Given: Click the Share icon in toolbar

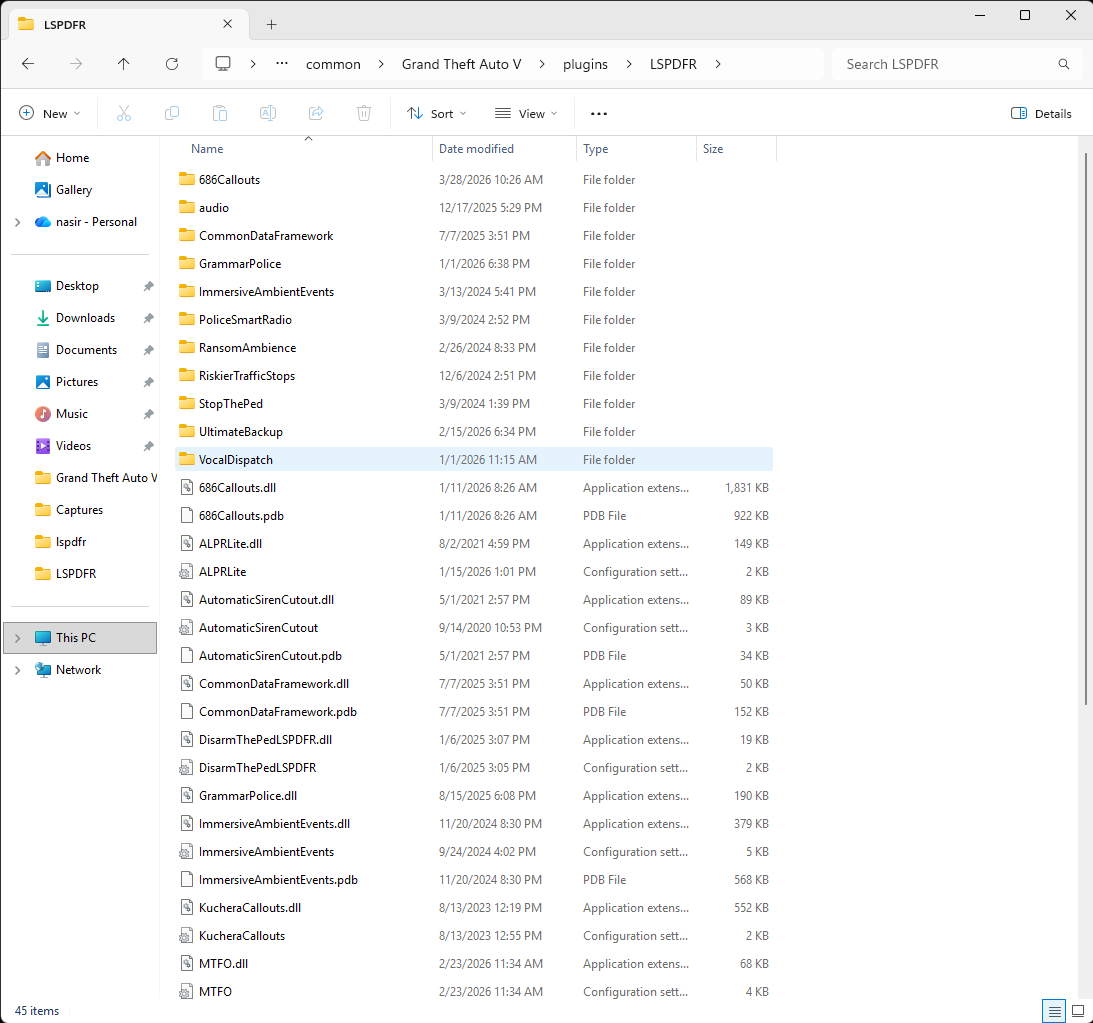Looking at the screenshot, I should pyautogui.click(x=316, y=114).
